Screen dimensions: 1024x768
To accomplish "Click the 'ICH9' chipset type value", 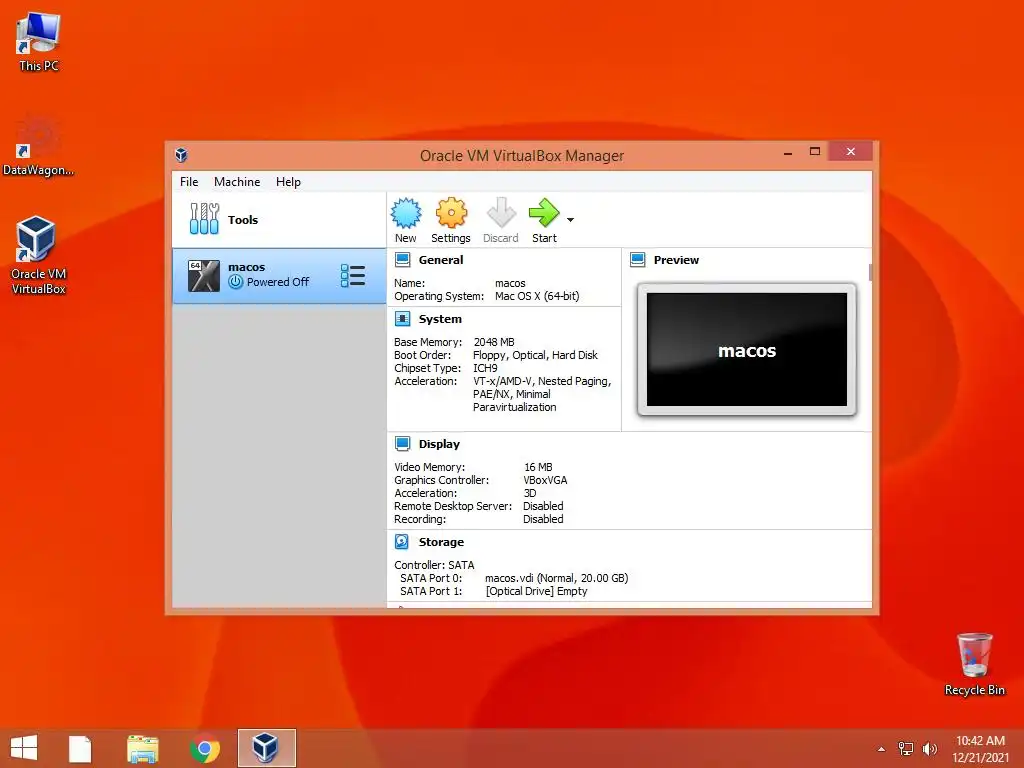I will pyautogui.click(x=485, y=368).
